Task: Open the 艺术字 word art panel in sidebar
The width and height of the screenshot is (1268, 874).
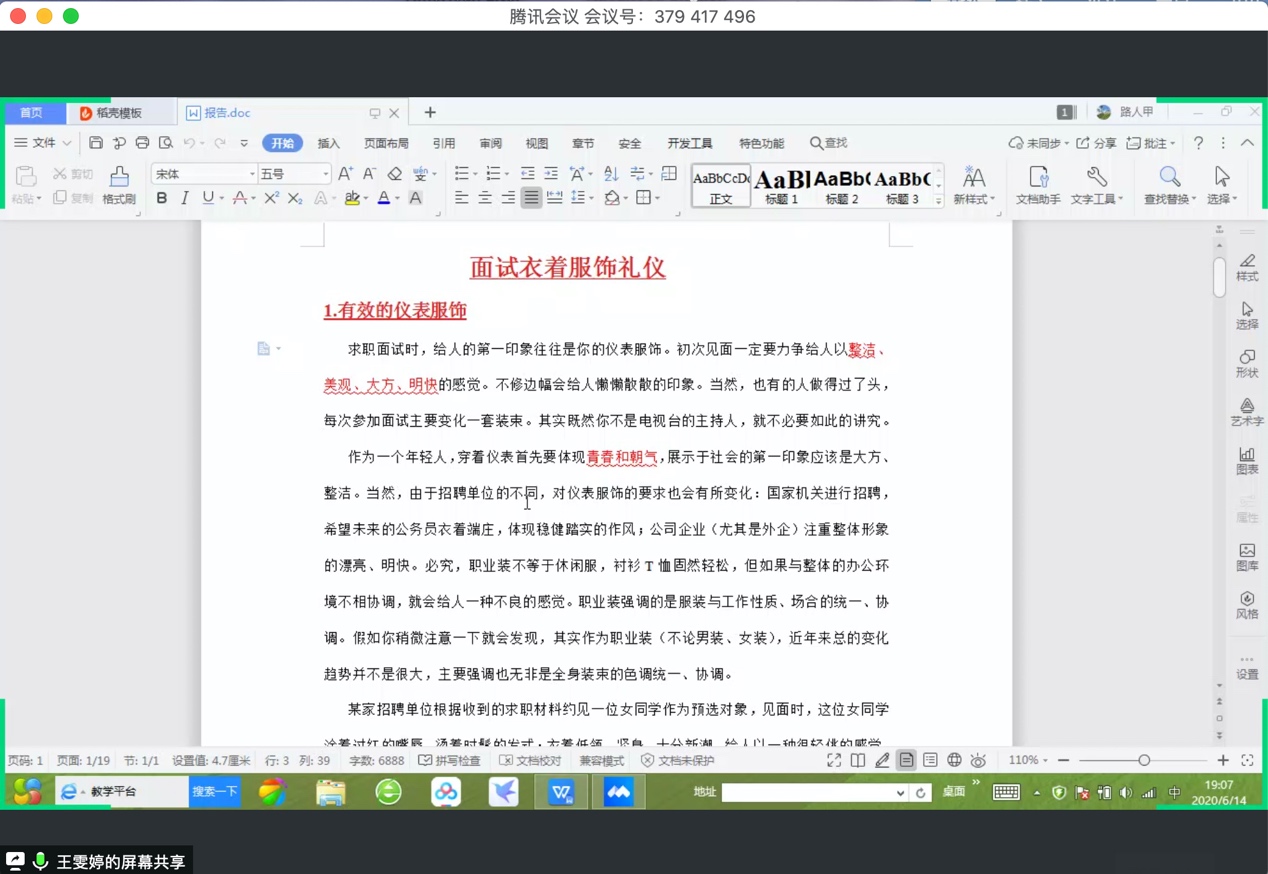Action: click(x=1247, y=411)
